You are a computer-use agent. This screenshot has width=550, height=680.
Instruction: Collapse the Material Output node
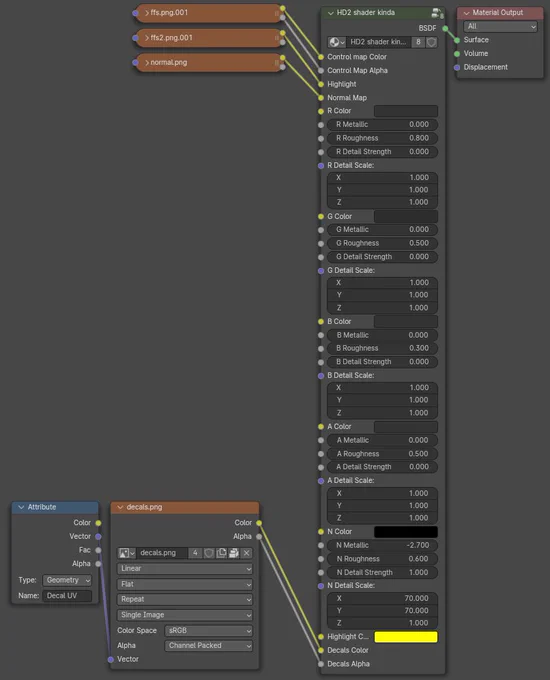tap(466, 13)
